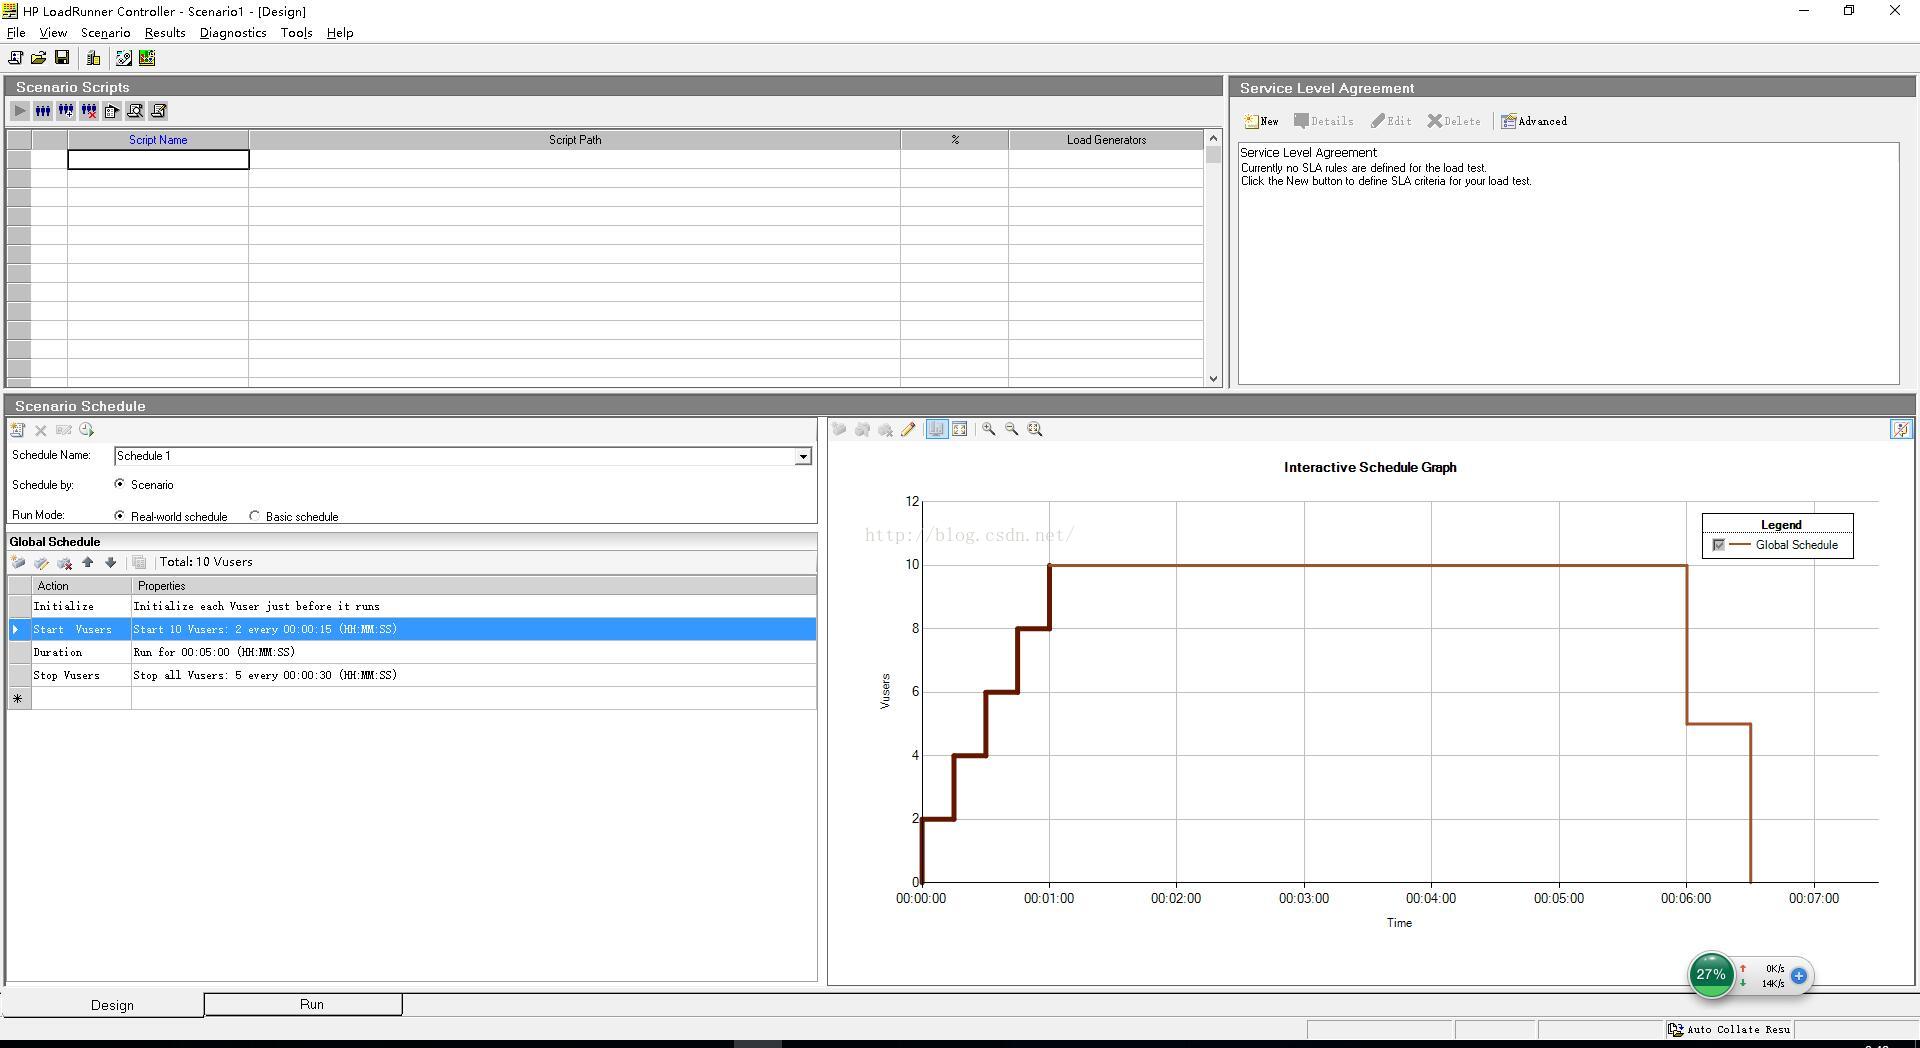Click the Delete Action icon in Global Schedule

point(65,563)
